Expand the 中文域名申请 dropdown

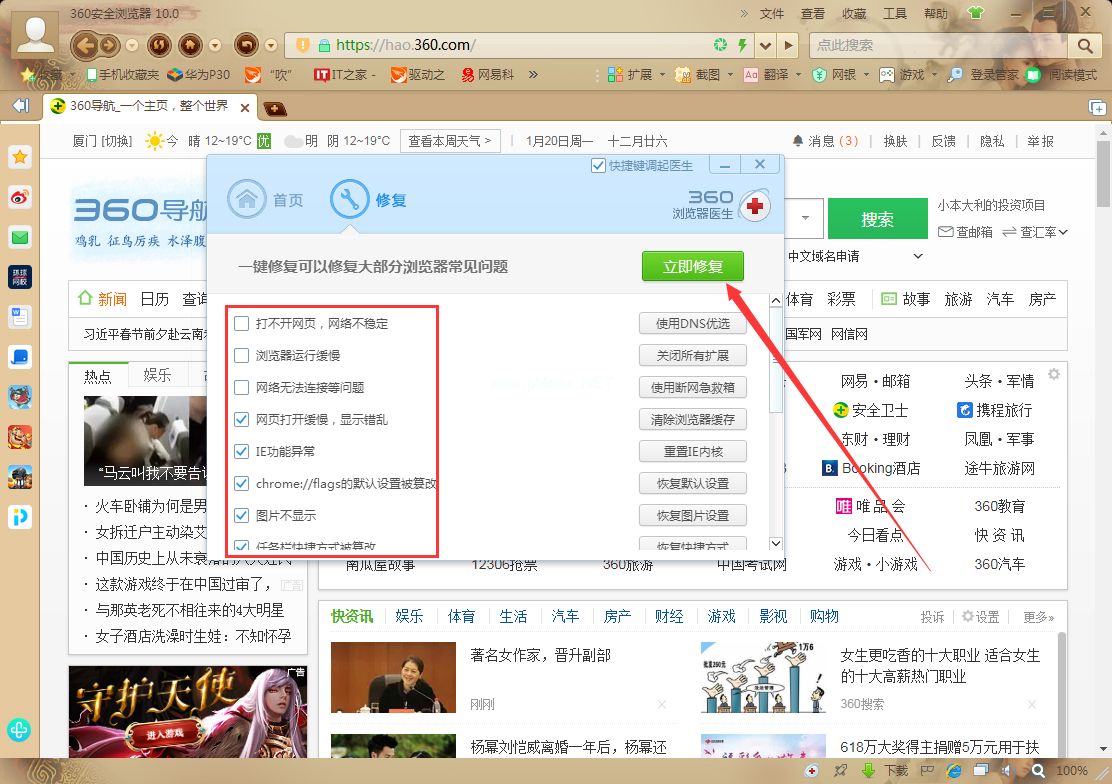(x=916, y=257)
